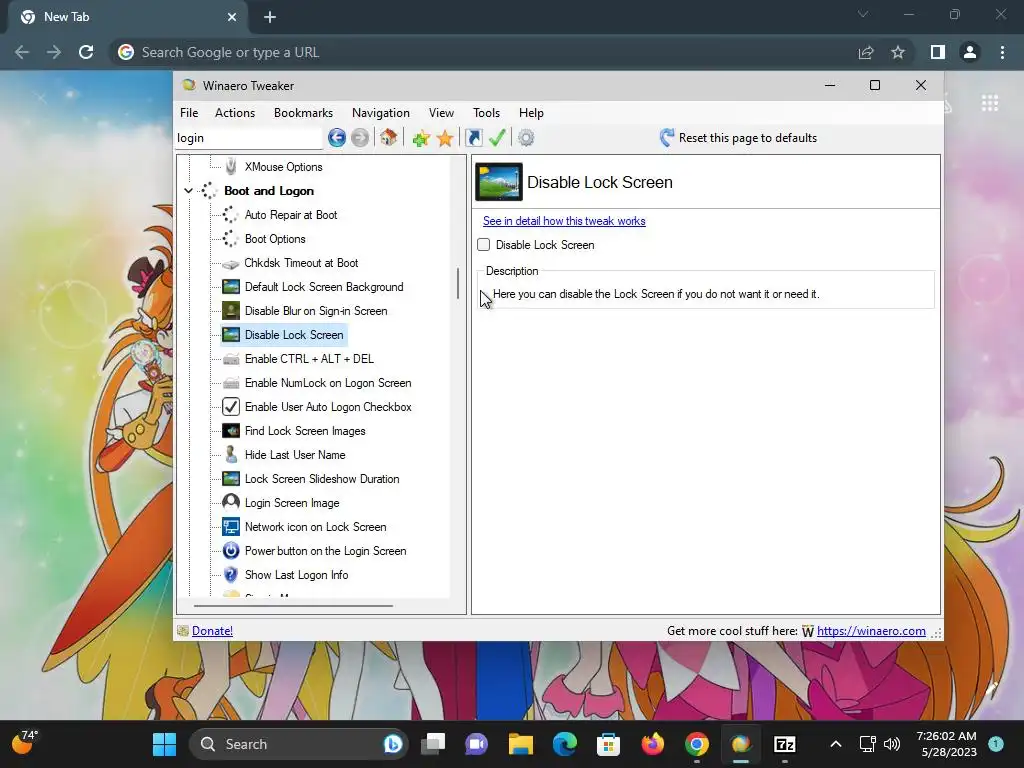The height and width of the screenshot is (768, 1024).
Task: Reload the page in Chrome
Action: pyautogui.click(x=86, y=52)
